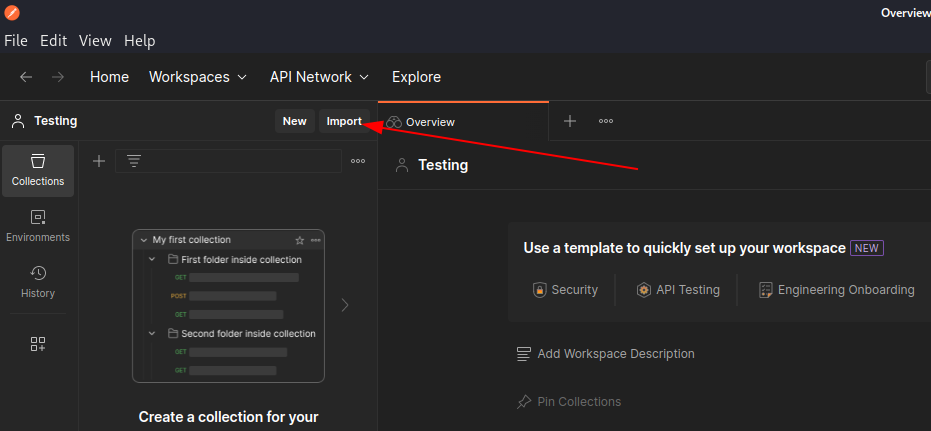Choose the Security template

(x=566, y=290)
